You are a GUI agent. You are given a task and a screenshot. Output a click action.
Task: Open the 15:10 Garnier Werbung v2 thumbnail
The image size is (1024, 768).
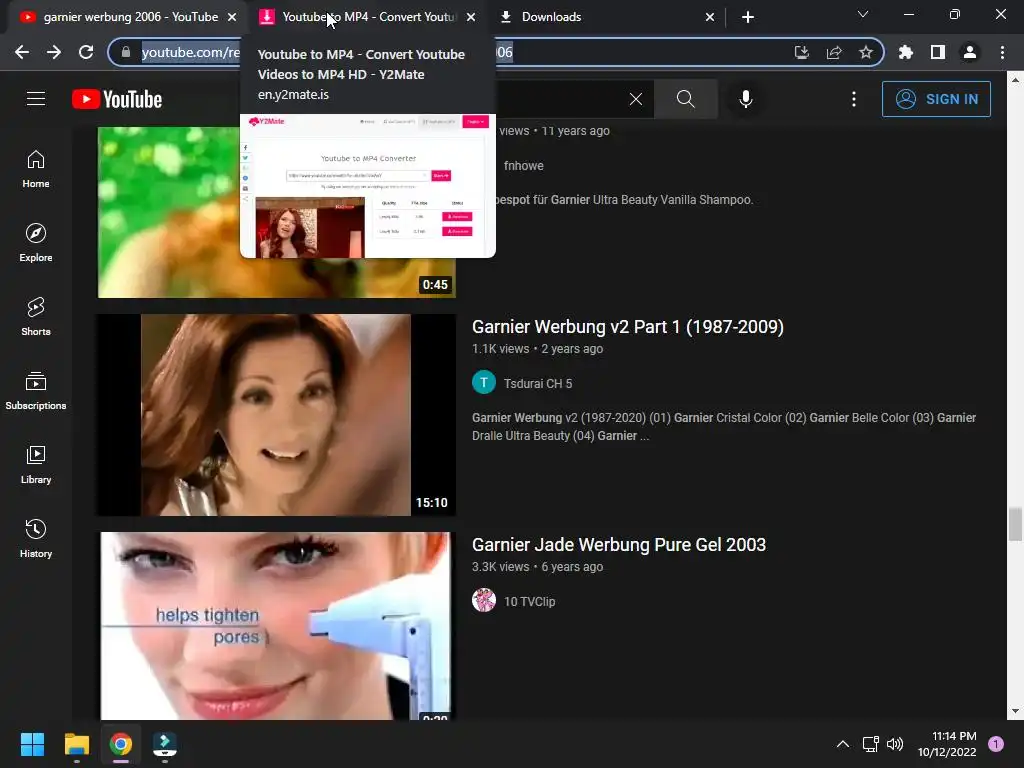click(x=276, y=415)
